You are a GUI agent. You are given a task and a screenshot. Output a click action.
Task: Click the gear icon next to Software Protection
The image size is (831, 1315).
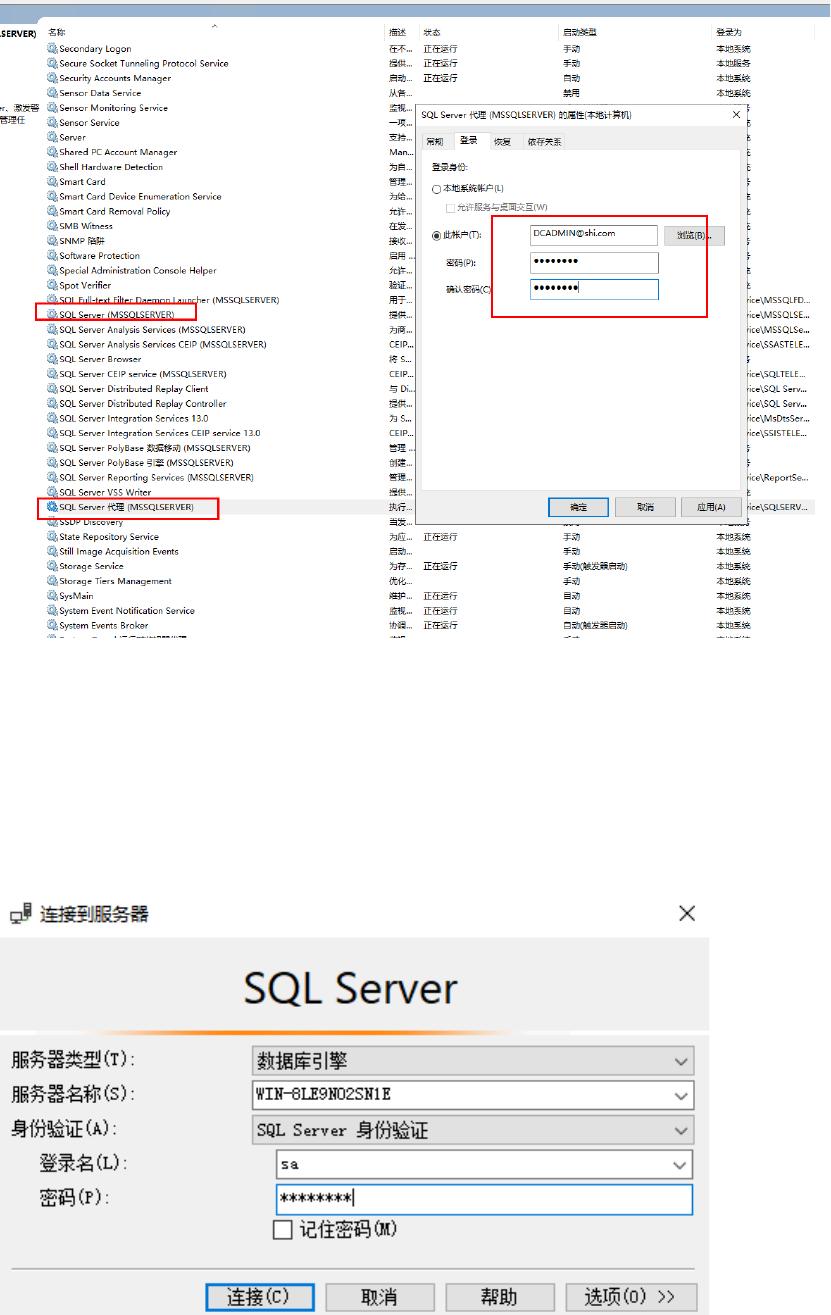pos(52,256)
